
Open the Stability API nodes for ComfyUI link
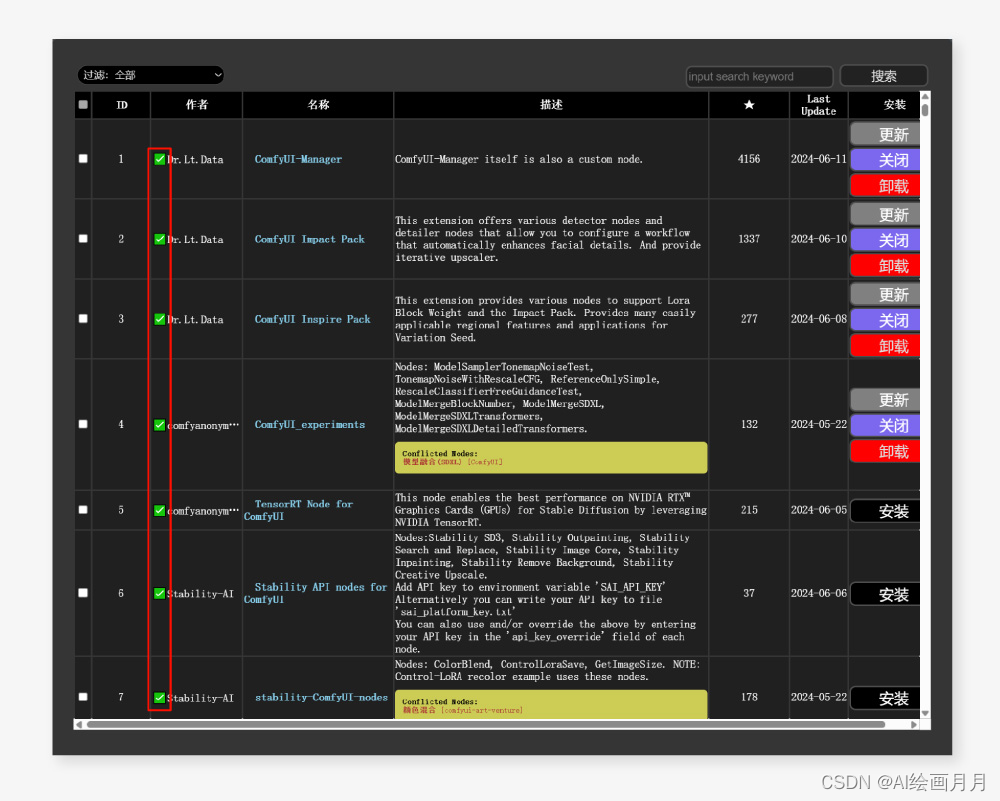pyautogui.click(x=316, y=593)
